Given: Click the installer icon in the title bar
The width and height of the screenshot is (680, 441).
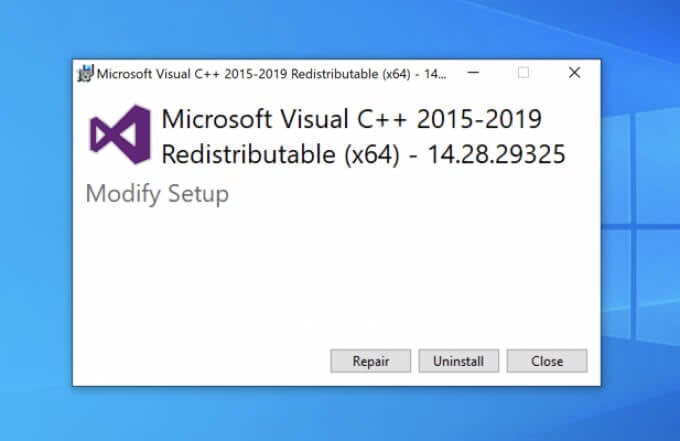Looking at the screenshot, I should tap(85, 73).
